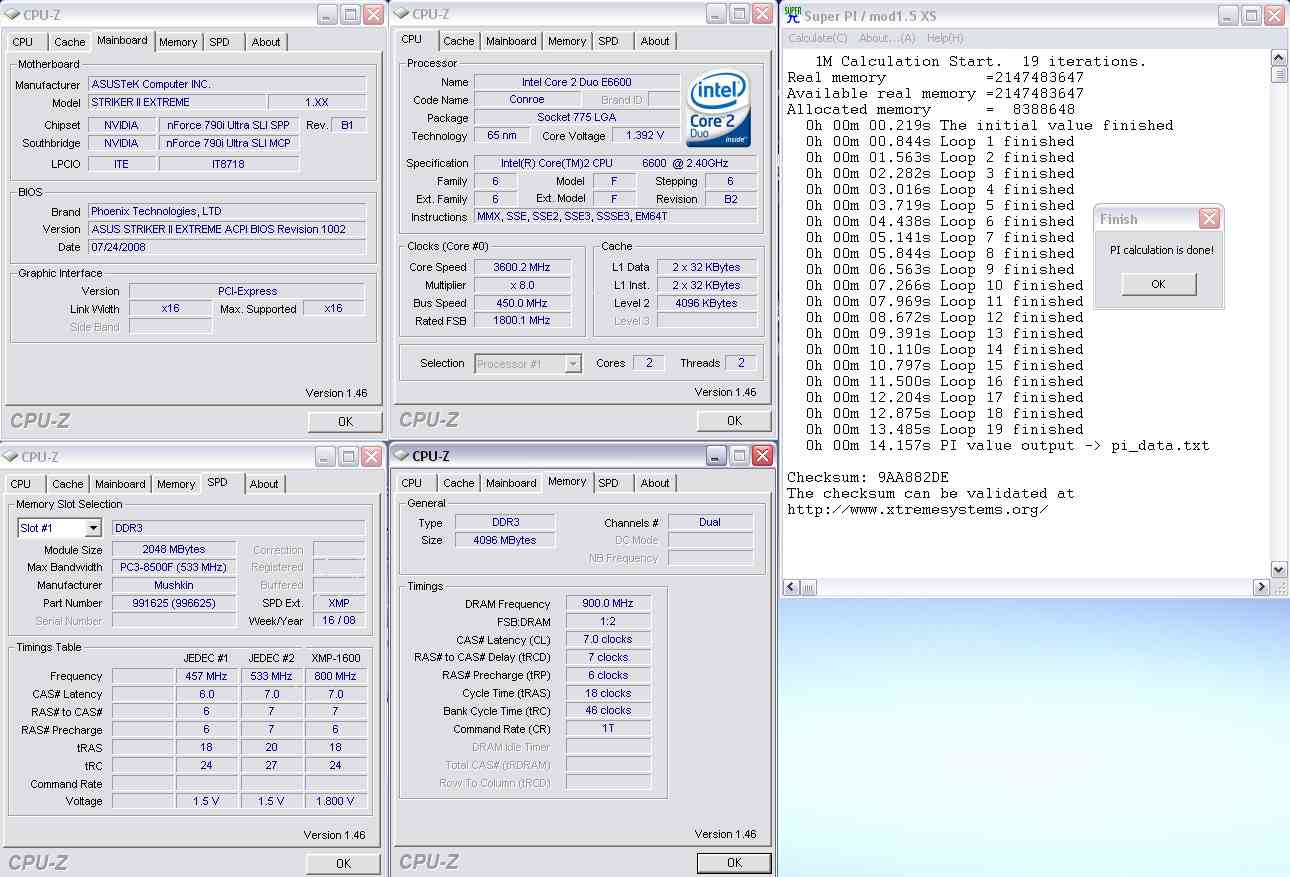The width and height of the screenshot is (1290, 877).
Task: Click the http://www.xtremesystems.org/ text
Action: point(917,509)
